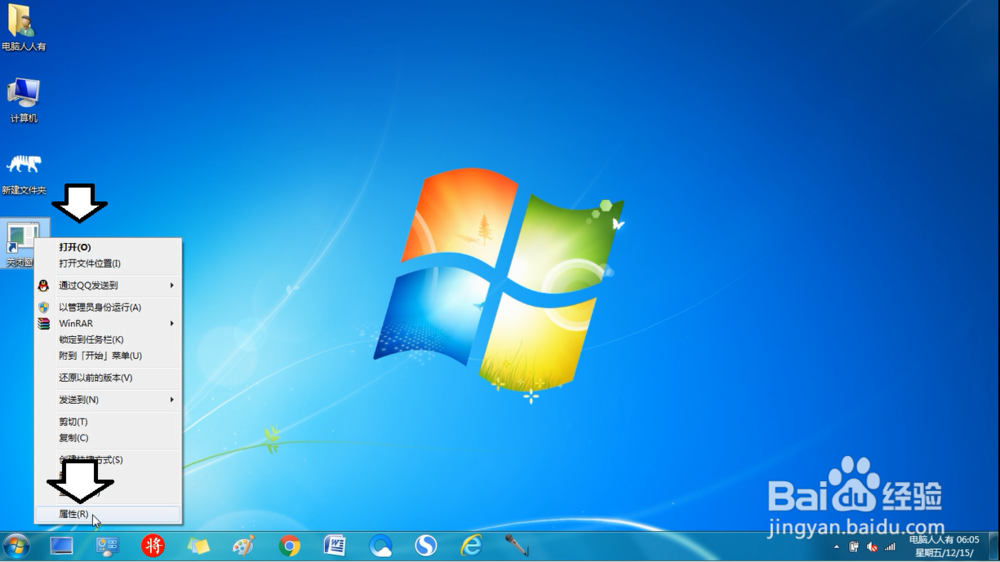The width and height of the screenshot is (1000, 562).
Task: Open the blue swirl browser taskbar icon
Action: [x=381, y=546]
